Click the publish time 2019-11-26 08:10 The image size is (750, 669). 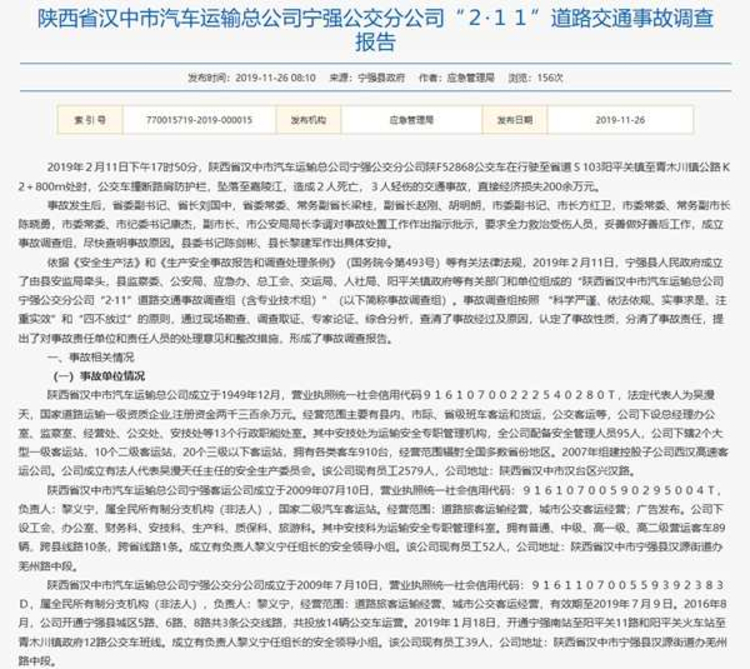(x=276, y=77)
